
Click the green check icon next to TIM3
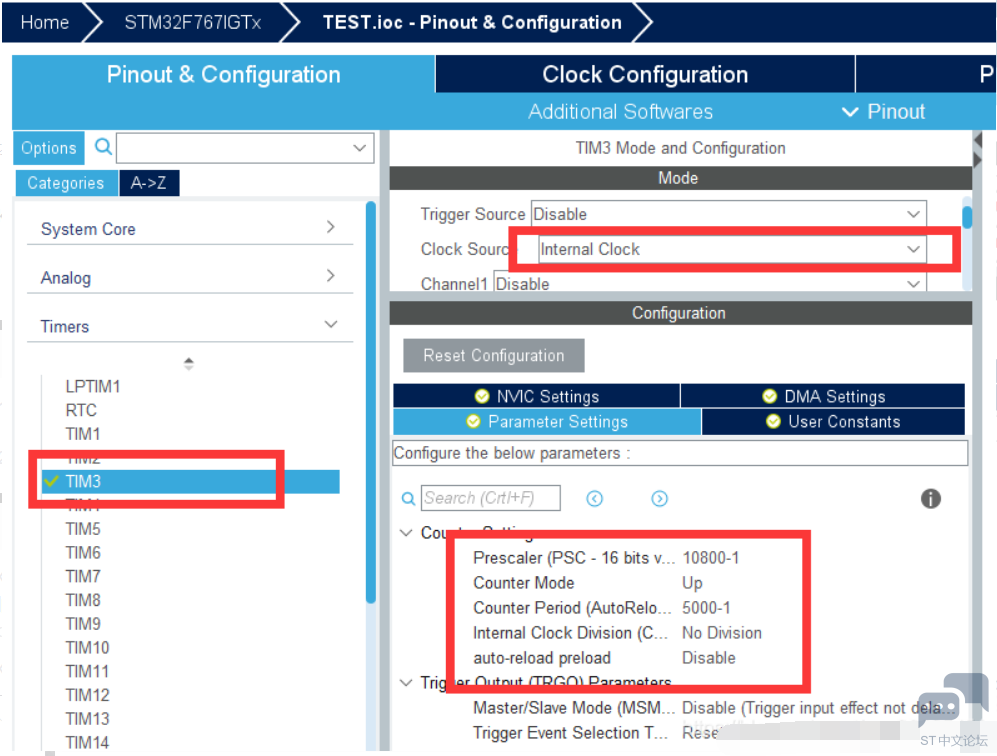[51, 481]
